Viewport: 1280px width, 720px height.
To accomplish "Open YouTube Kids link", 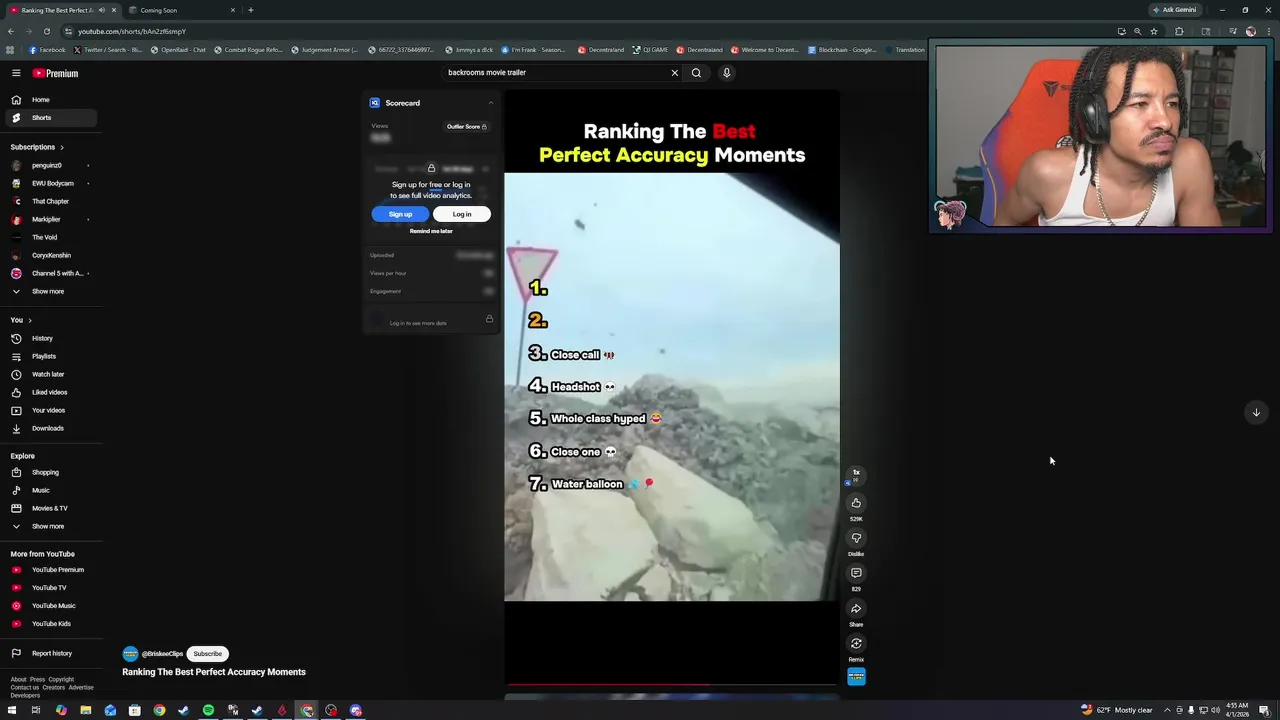I will [x=49, y=624].
